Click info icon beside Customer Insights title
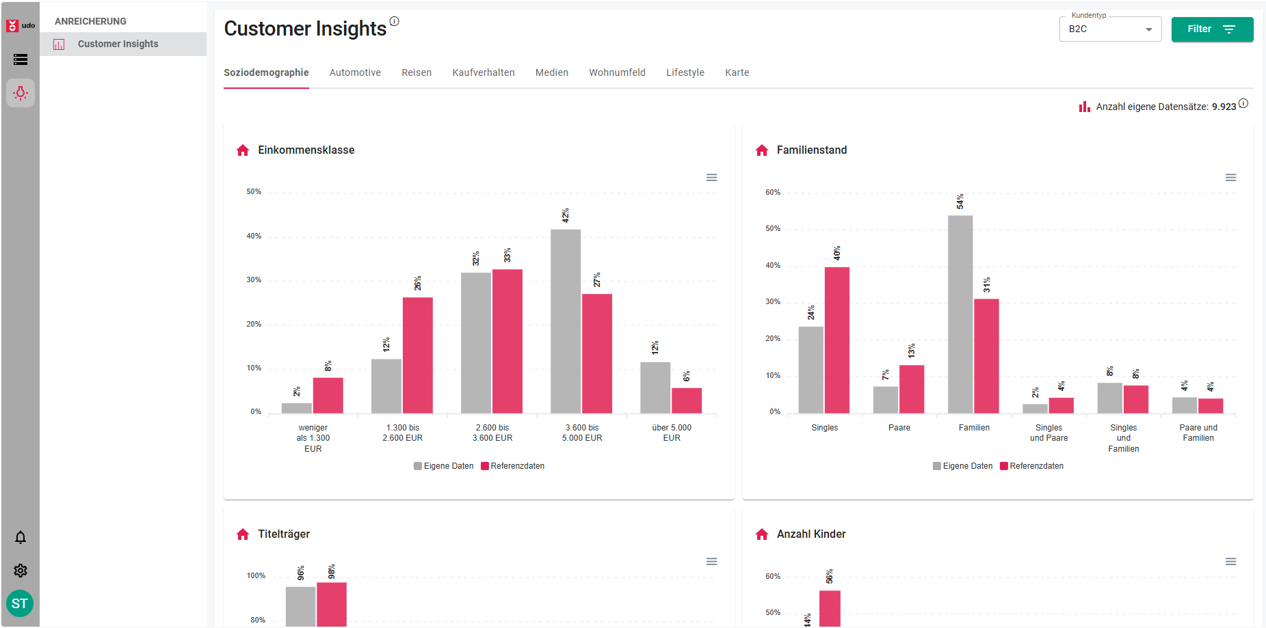Viewport: 1266px width, 628px height. click(x=394, y=22)
